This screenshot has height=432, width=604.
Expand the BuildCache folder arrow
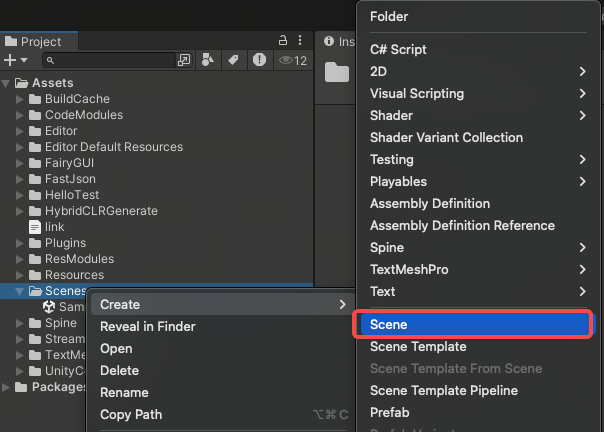[x=20, y=99]
